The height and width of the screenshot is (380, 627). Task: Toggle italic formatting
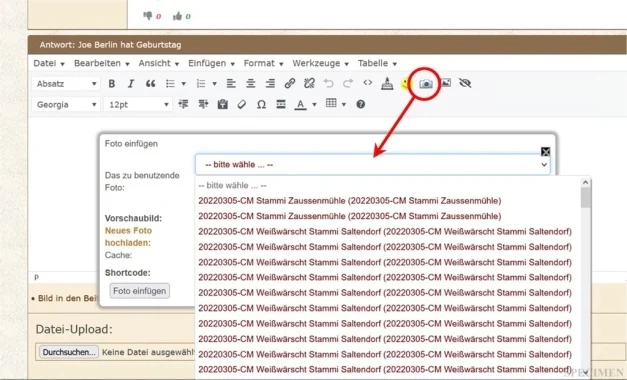click(131, 84)
